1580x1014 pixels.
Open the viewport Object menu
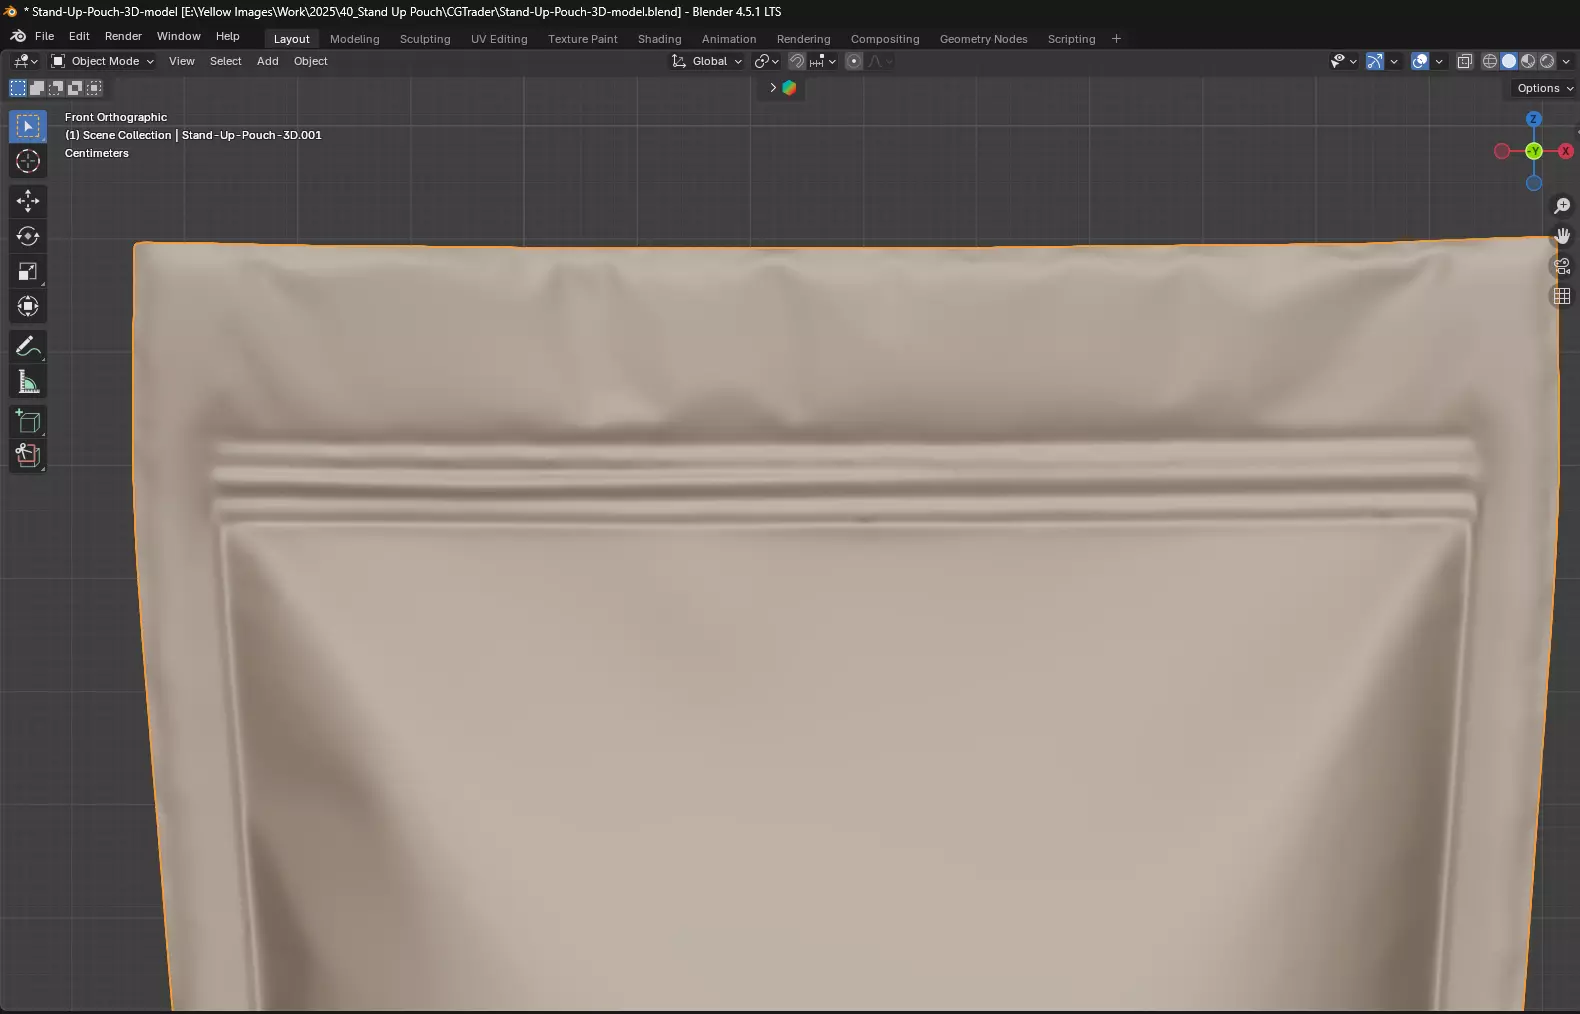pos(310,61)
